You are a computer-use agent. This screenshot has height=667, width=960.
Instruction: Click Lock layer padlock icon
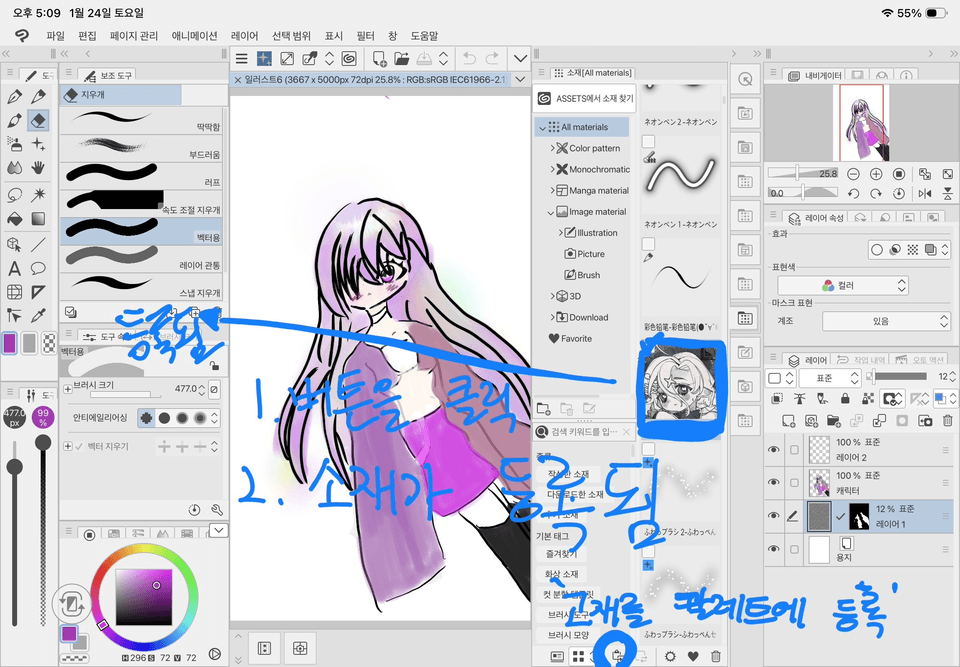pyautogui.click(x=845, y=399)
